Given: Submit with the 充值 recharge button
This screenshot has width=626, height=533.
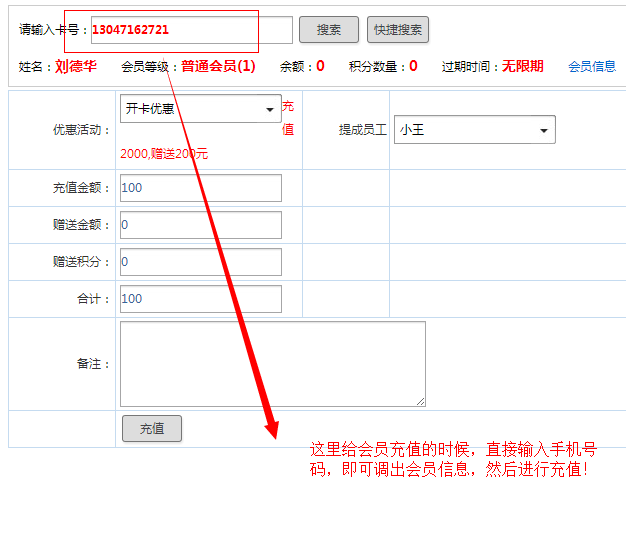Looking at the screenshot, I should pyautogui.click(x=151, y=429).
